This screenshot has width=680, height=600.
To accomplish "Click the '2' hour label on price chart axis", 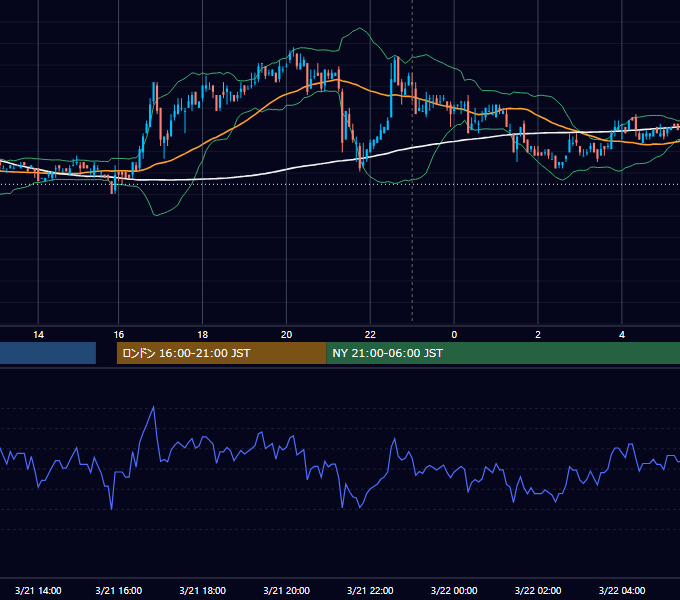I will 538,335.
